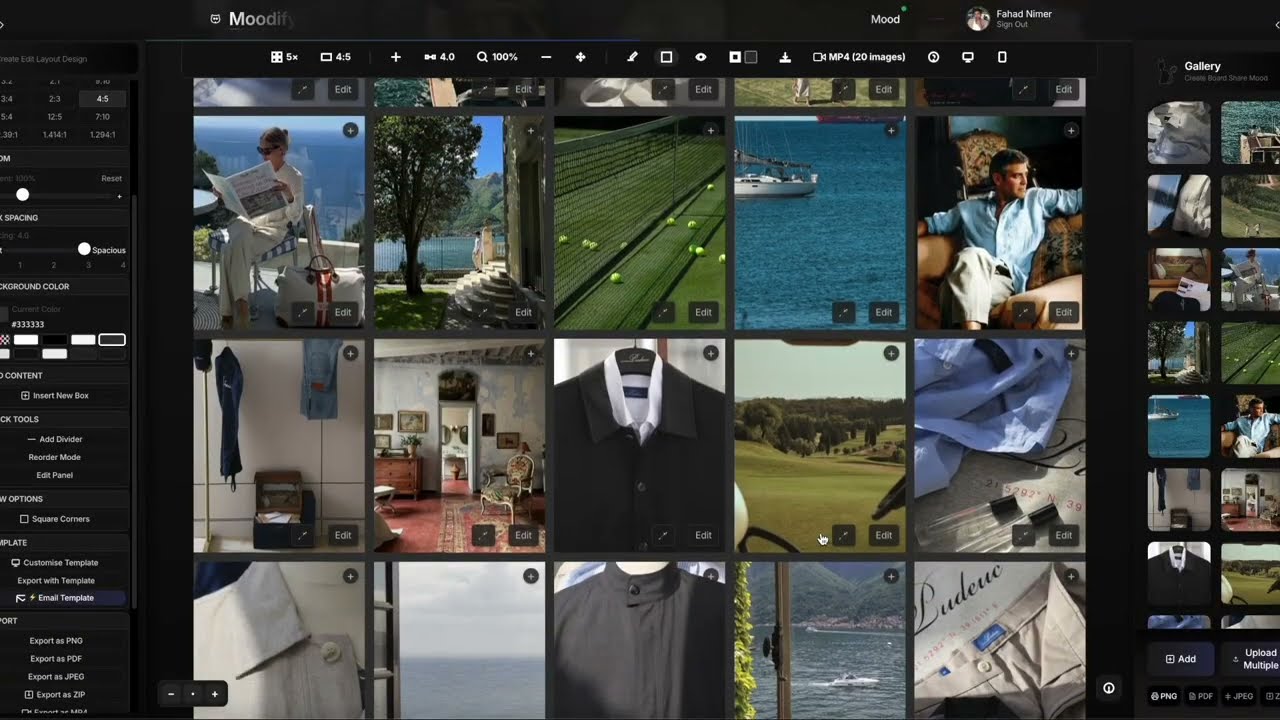Screen dimensions: 1280x720
Task: Click Insert New Box
Action: [x=55, y=395]
